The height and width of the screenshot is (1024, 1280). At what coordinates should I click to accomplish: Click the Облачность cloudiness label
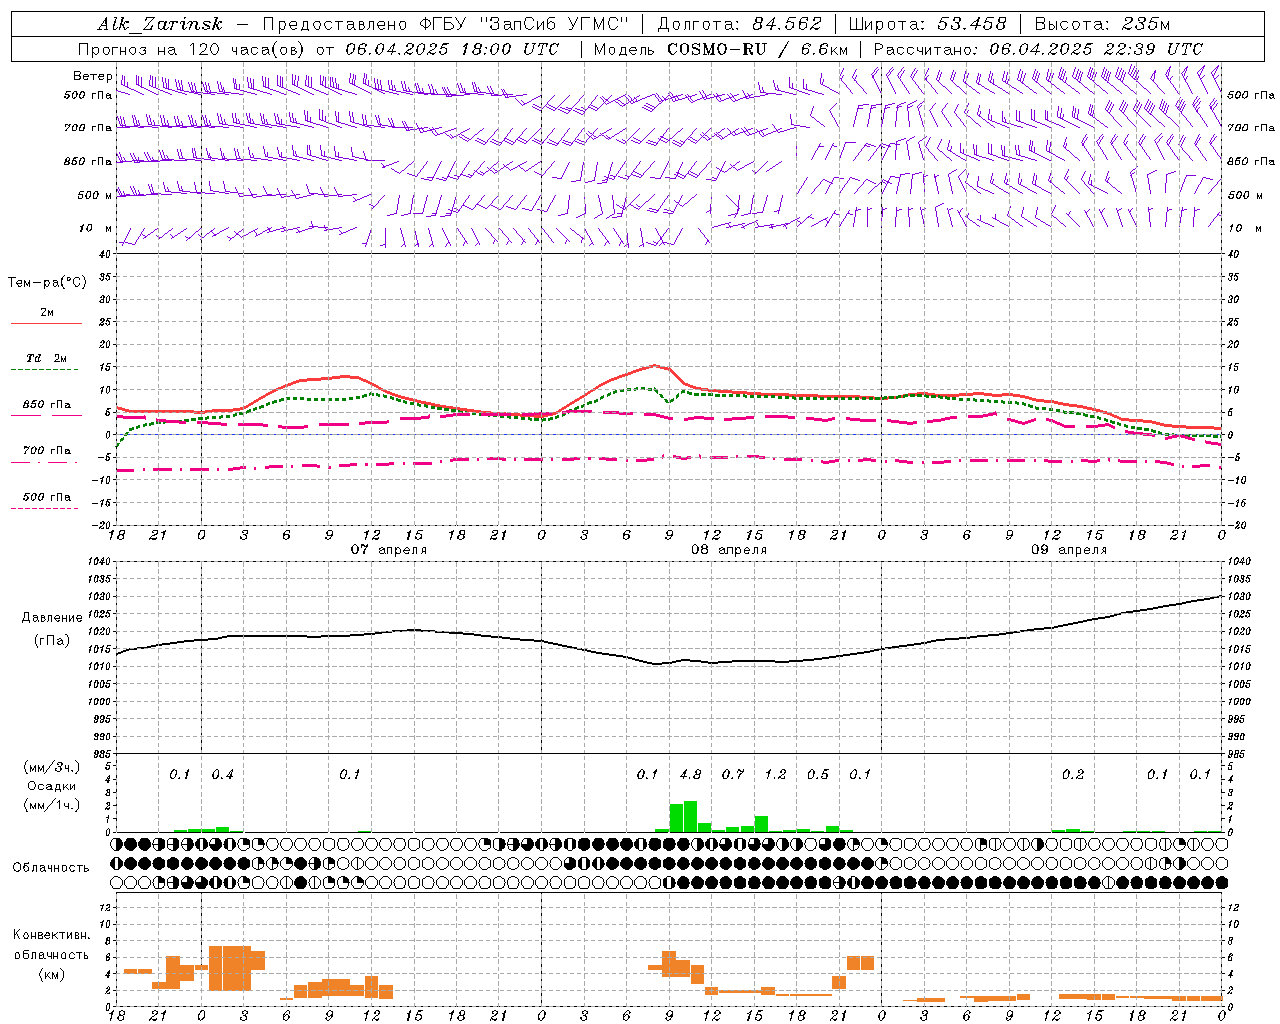pyautogui.click(x=51, y=868)
